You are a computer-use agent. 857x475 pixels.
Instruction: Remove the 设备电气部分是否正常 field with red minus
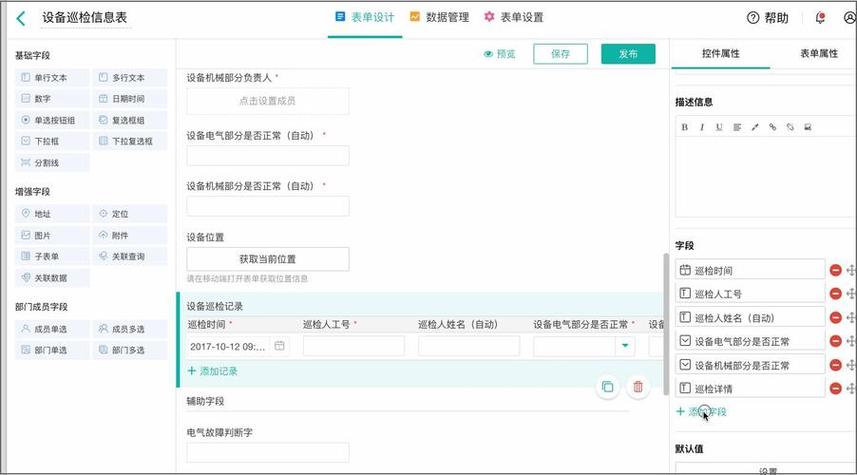pos(835,341)
